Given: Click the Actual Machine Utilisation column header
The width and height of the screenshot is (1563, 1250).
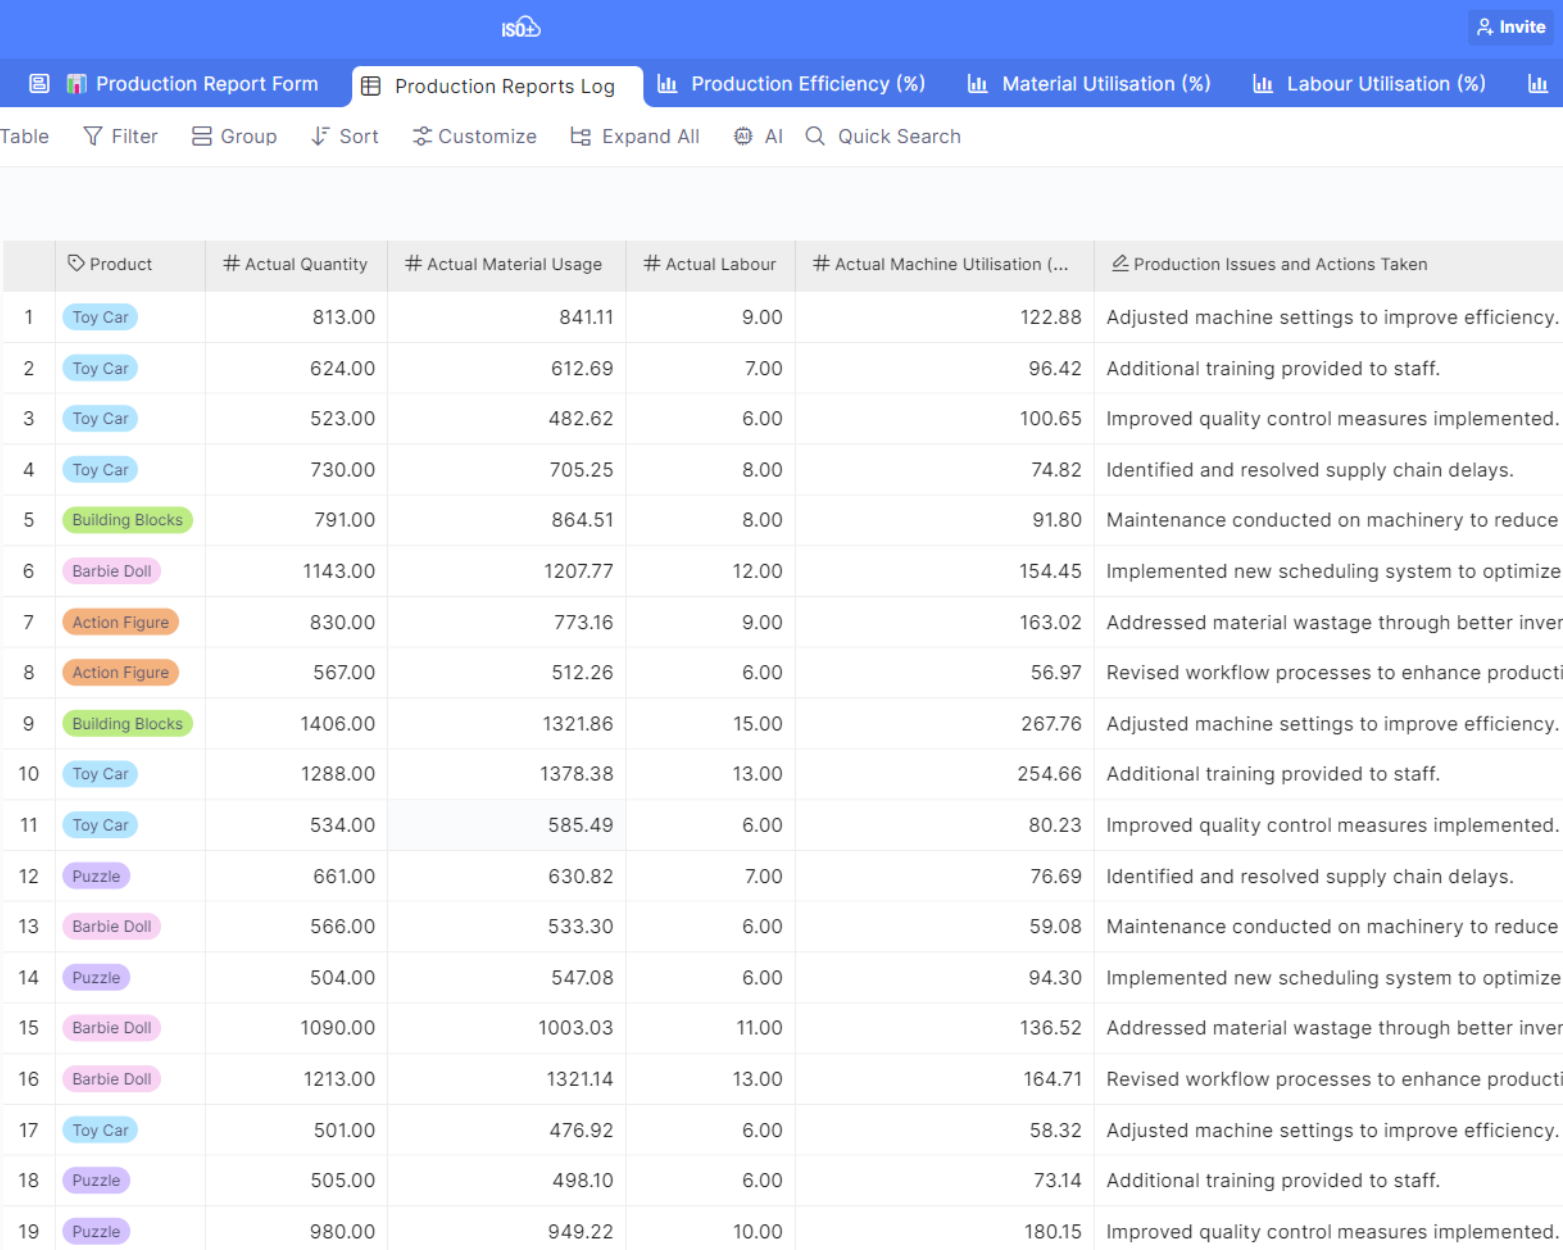Looking at the screenshot, I should pos(944,264).
